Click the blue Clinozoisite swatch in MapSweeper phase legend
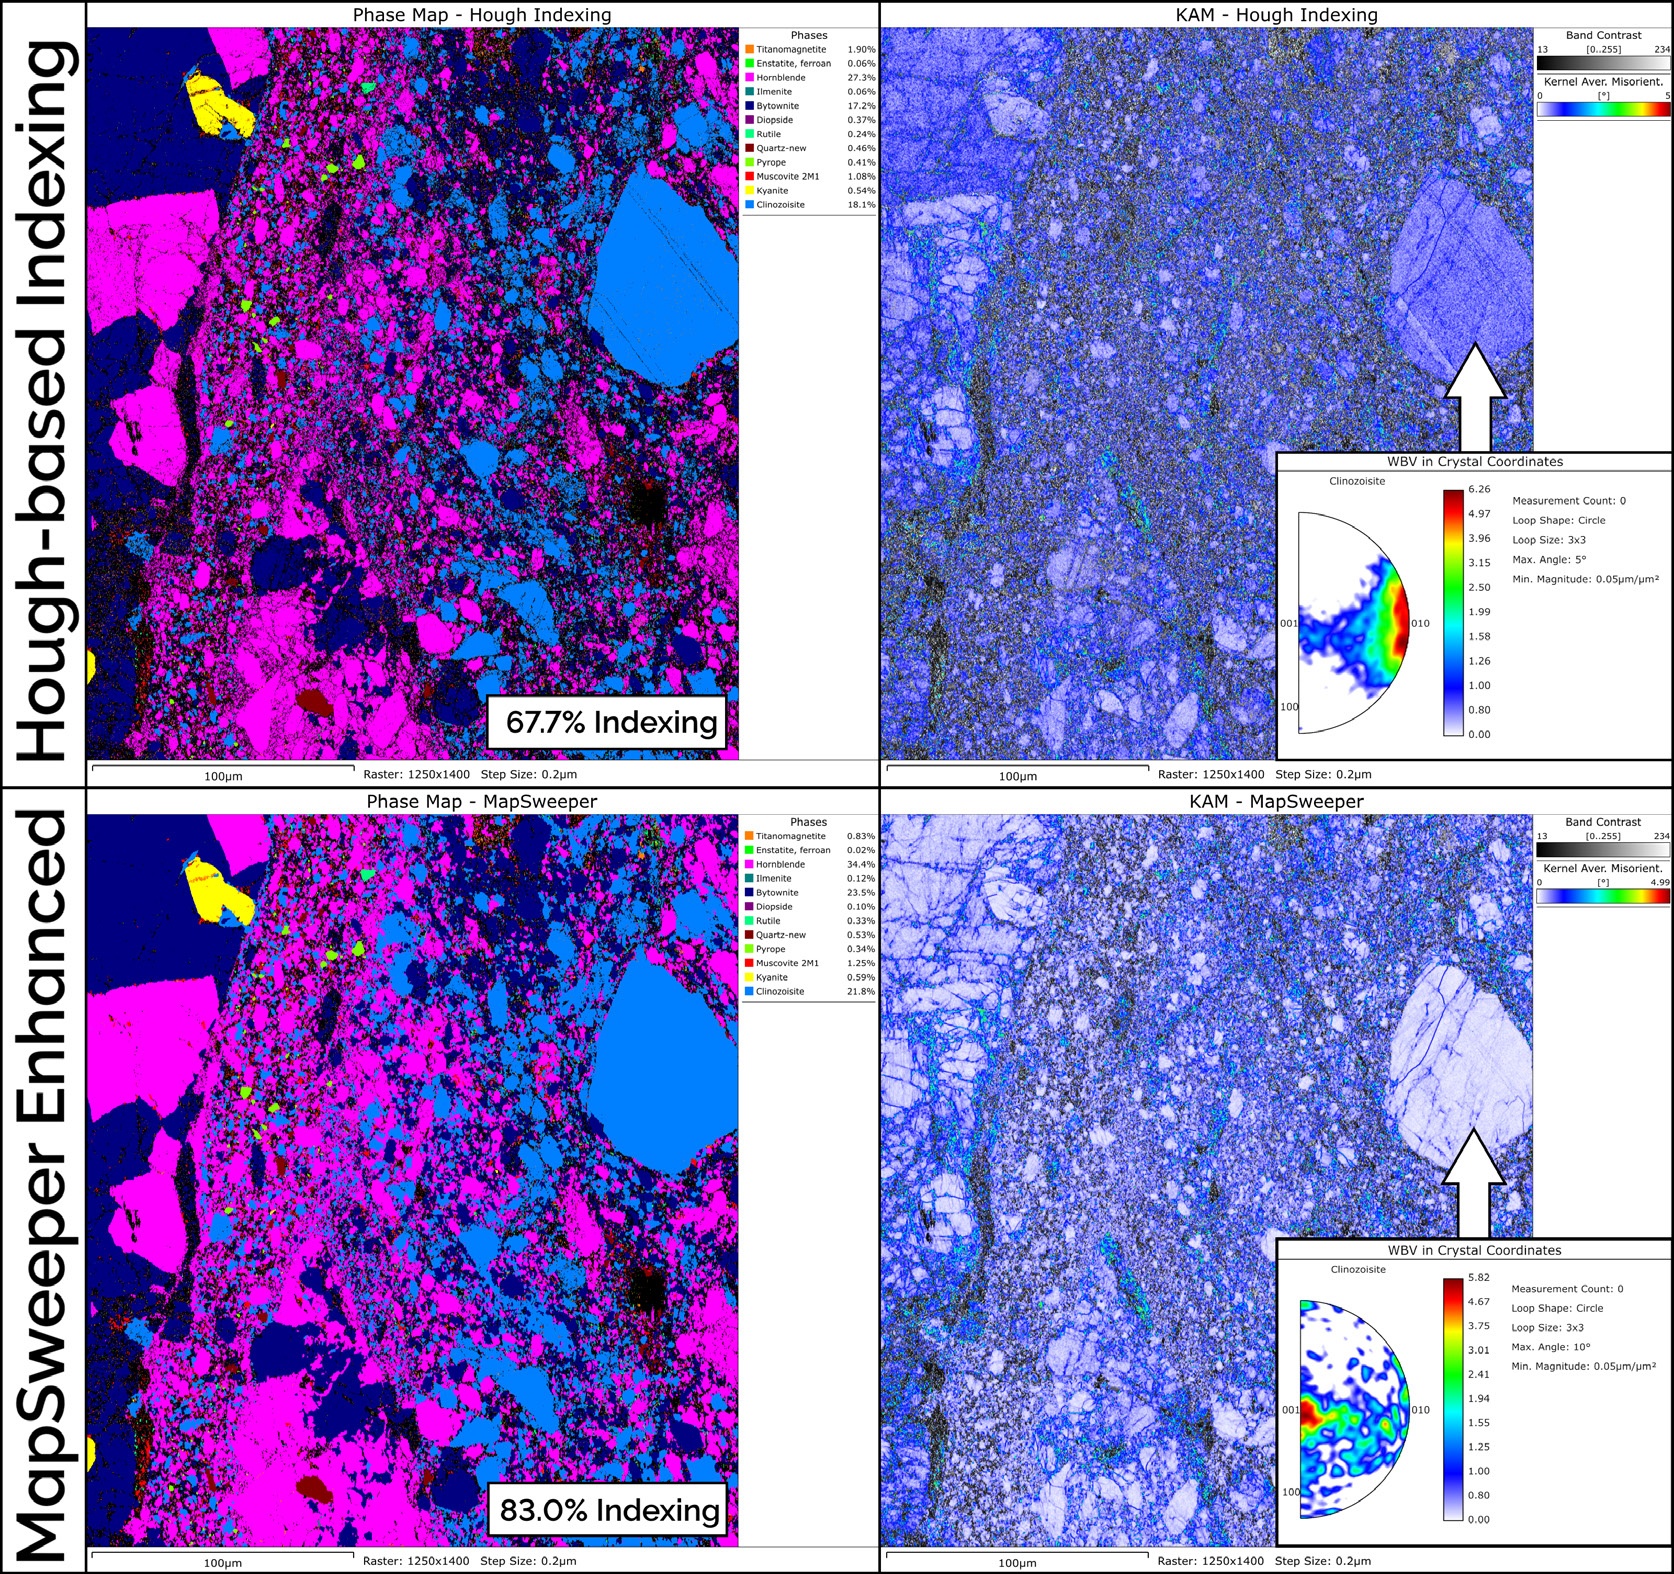This screenshot has width=1674, height=1574. [x=749, y=991]
